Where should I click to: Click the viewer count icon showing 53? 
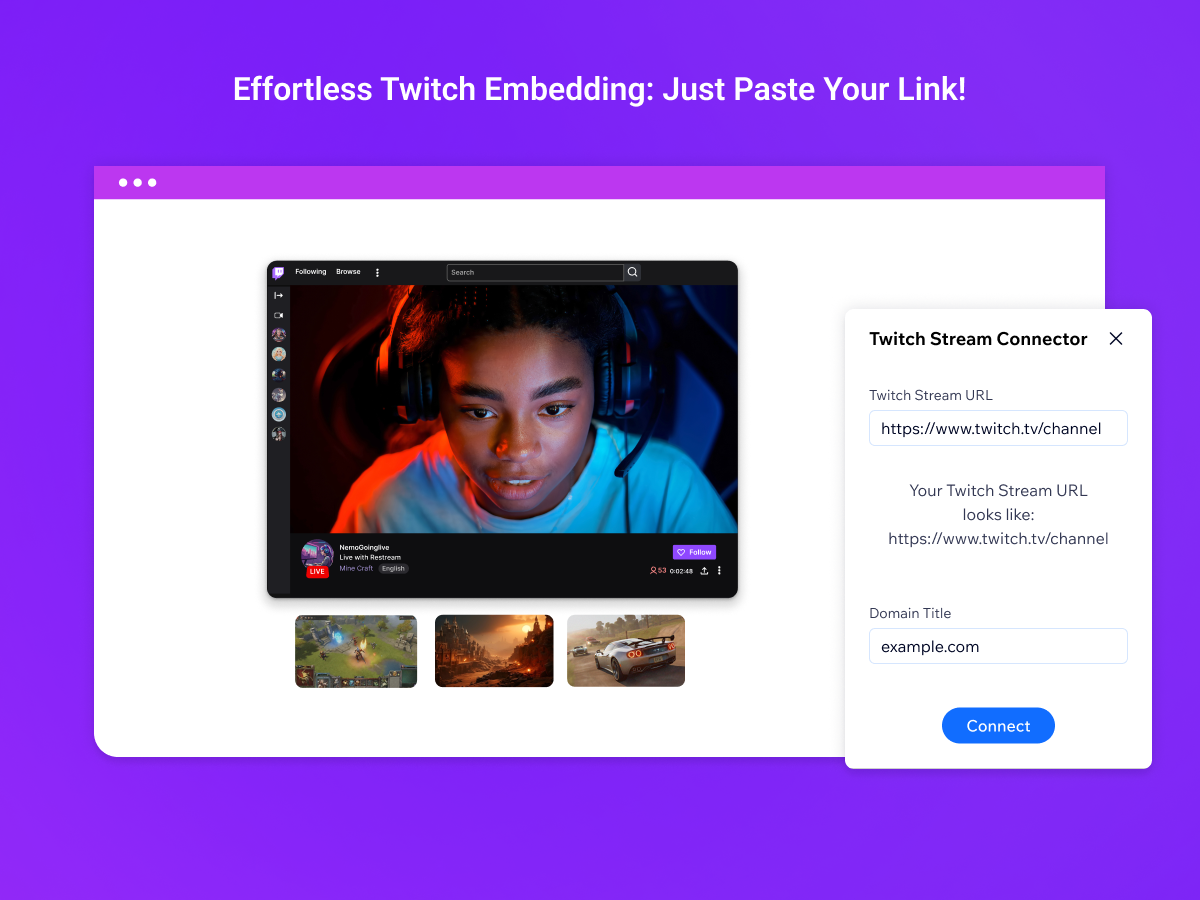point(658,571)
